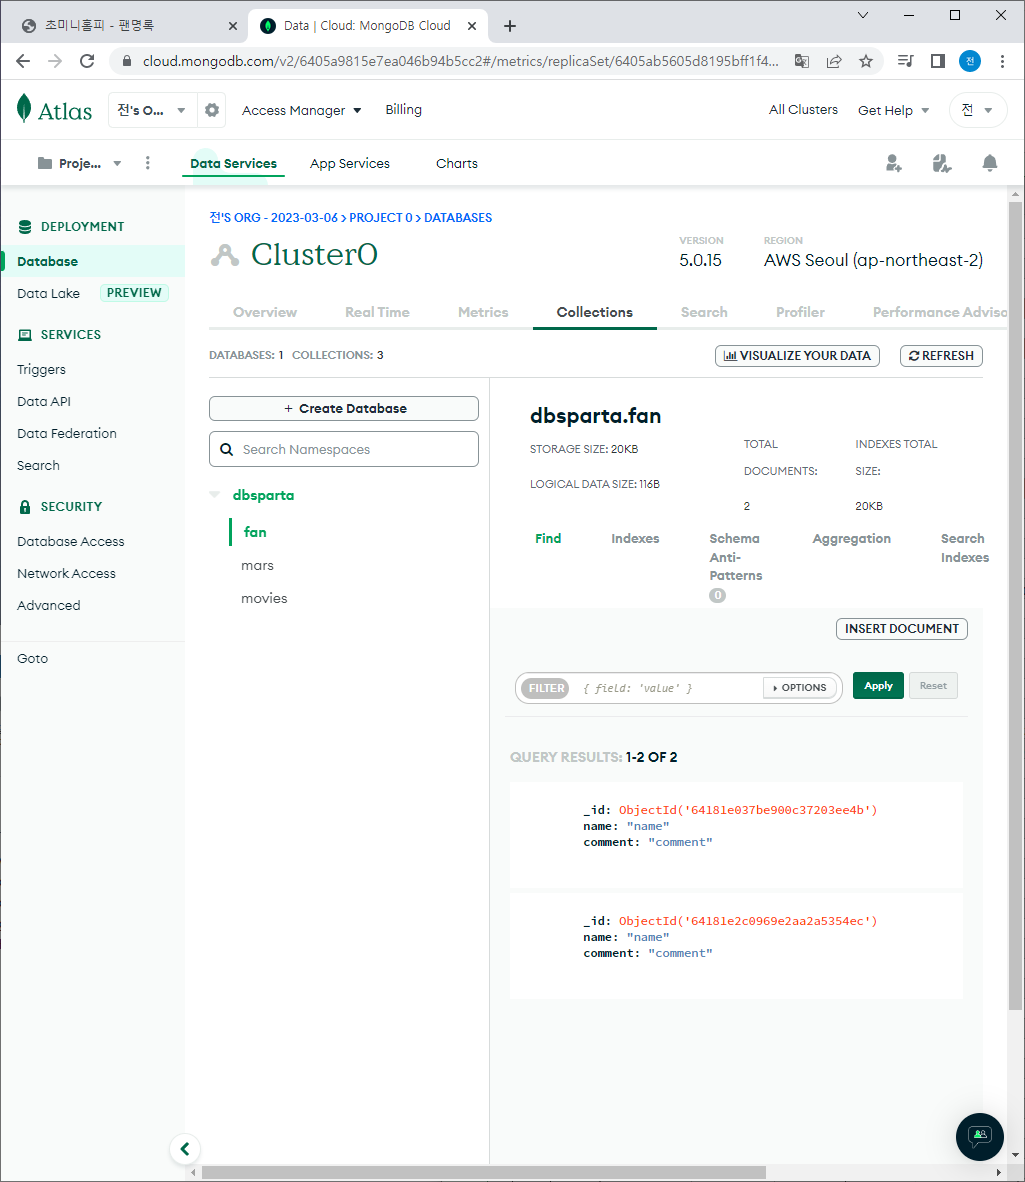Focus the Search Namespaces field

[344, 449]
